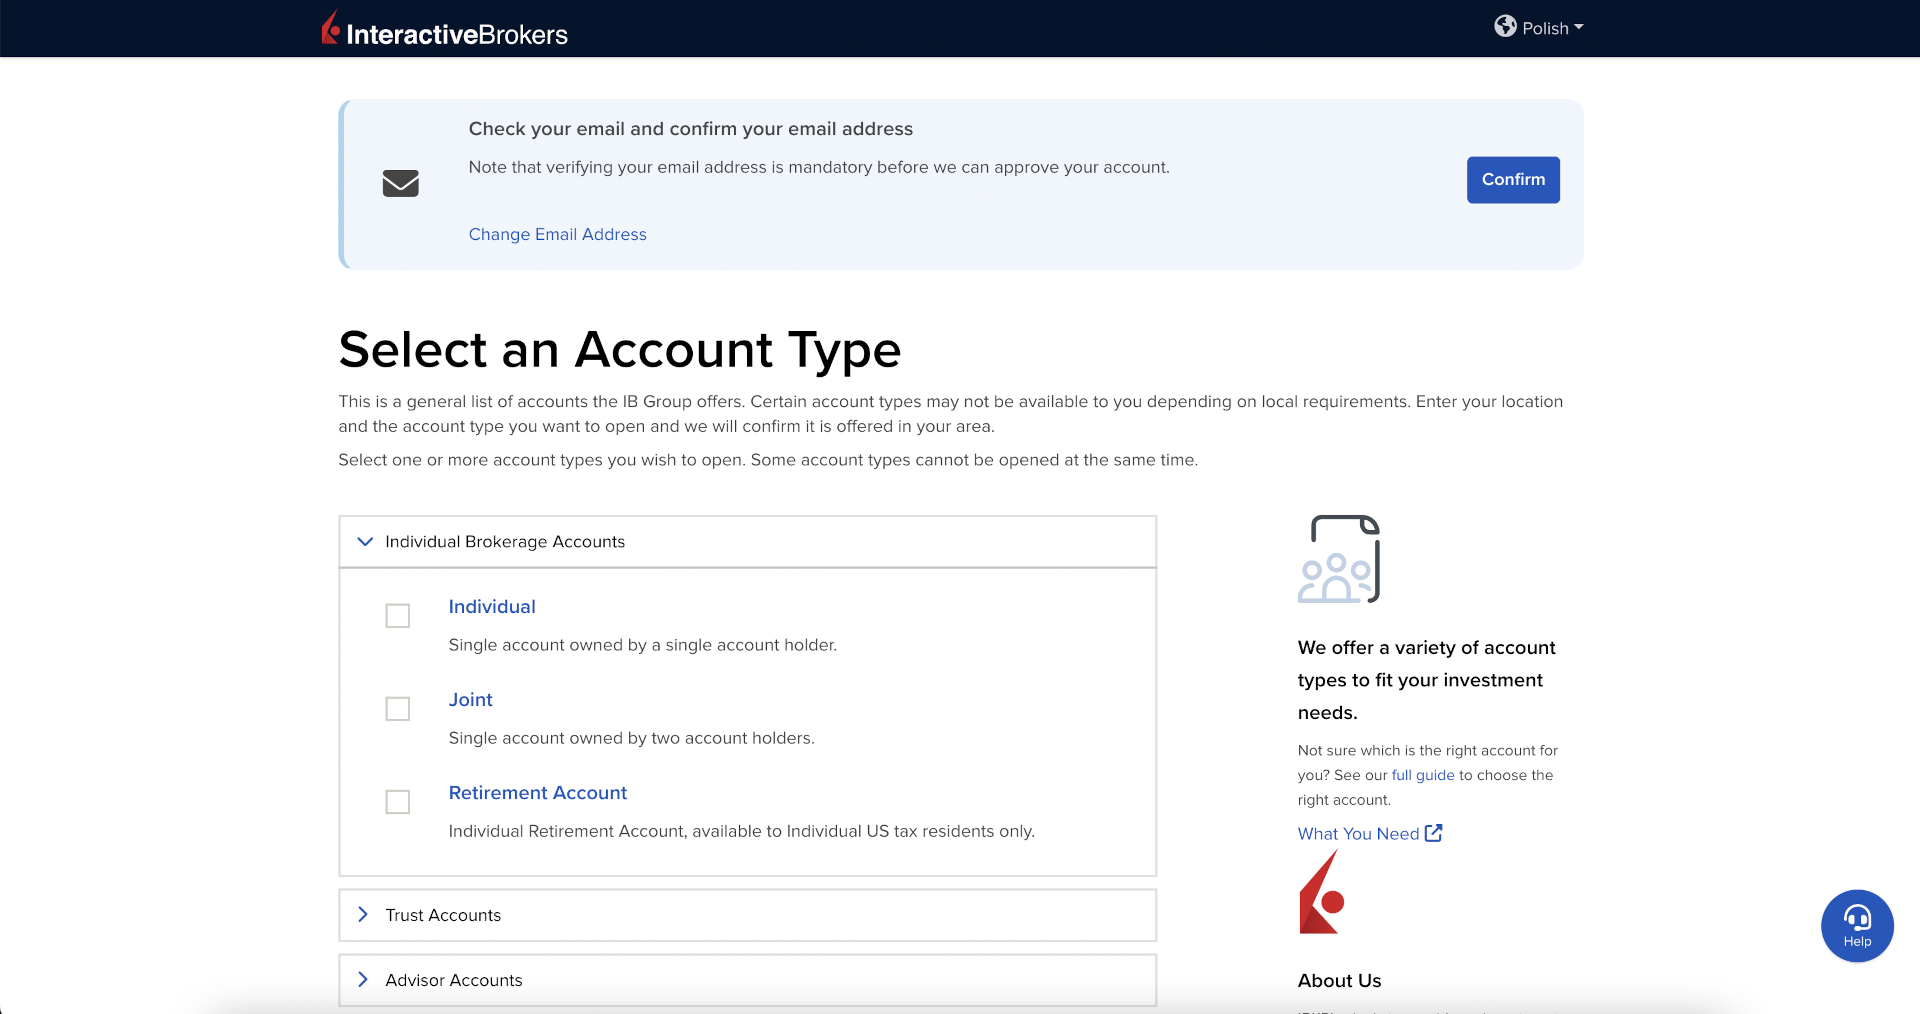1920x1014 pixels.
Task: Click the account types people illustration
Action: click(1339, 560)
